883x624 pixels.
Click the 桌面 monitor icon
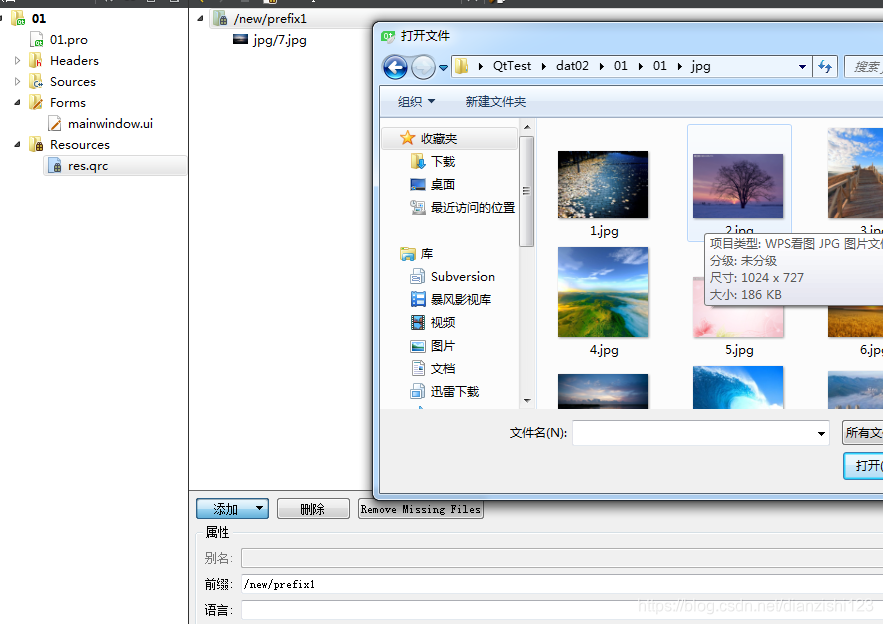[418, 185]
